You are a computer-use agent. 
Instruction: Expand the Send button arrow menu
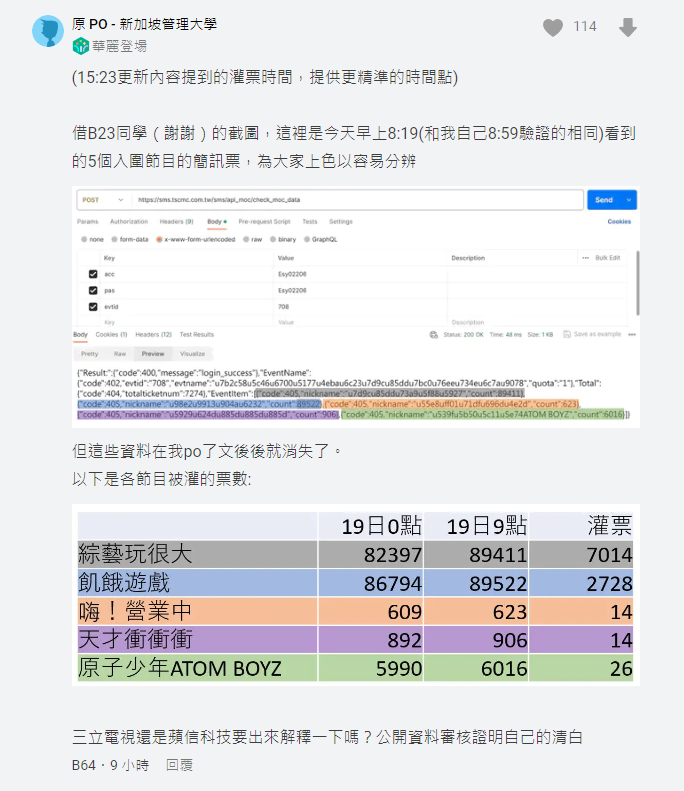point(629,200)
